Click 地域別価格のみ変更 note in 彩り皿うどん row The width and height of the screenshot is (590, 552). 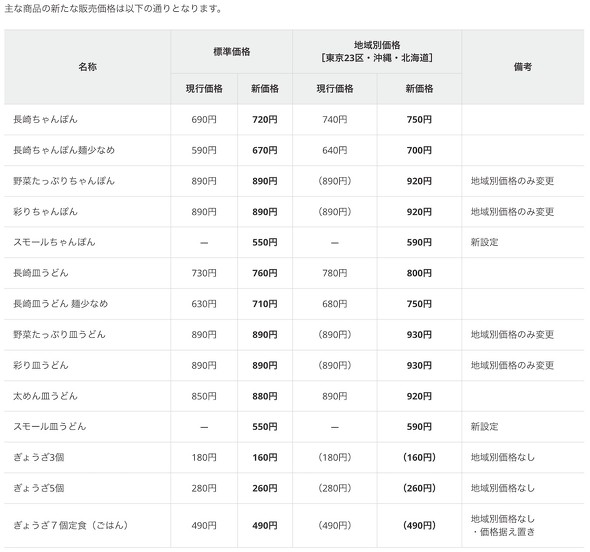512,365
